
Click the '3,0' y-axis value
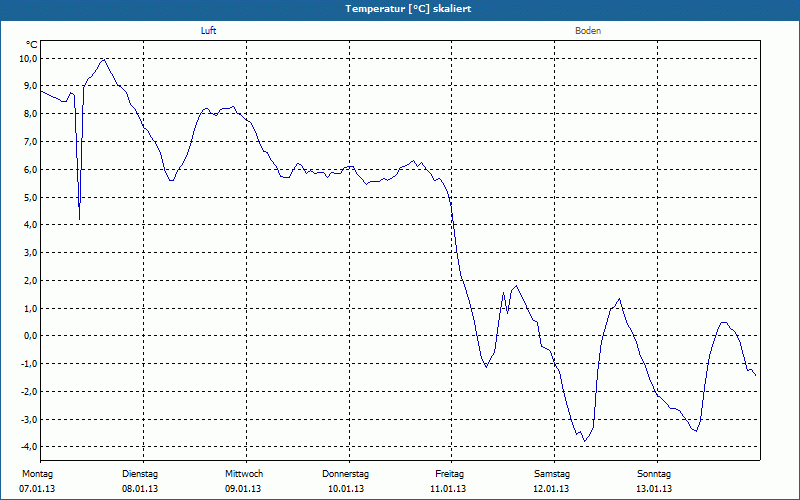click(x=31, y=253)
